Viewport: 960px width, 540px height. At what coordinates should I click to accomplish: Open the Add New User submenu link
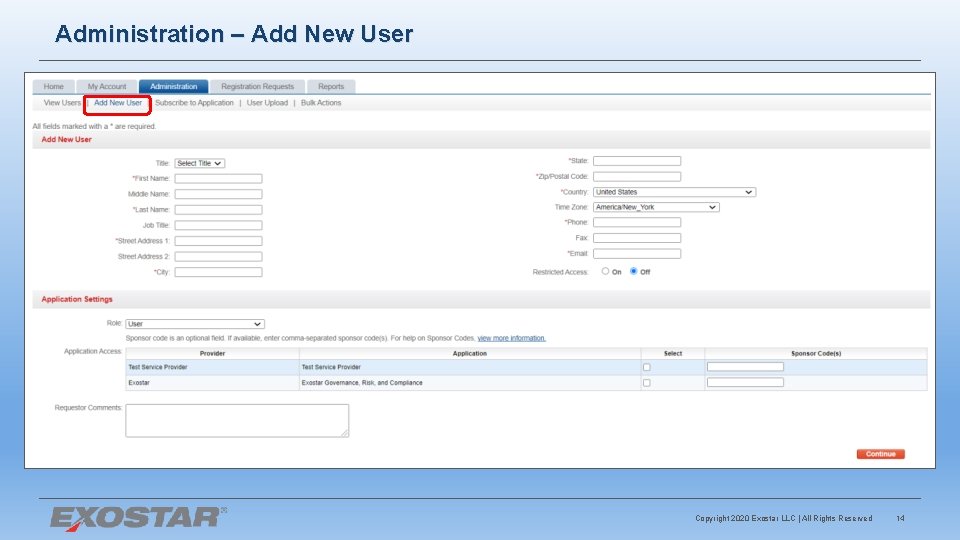pos(118,103)
